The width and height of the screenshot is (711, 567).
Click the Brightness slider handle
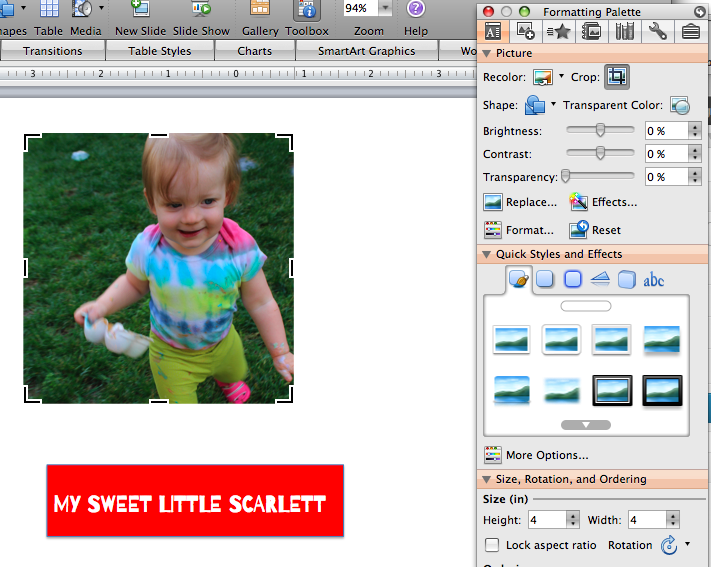coord(600,130)
